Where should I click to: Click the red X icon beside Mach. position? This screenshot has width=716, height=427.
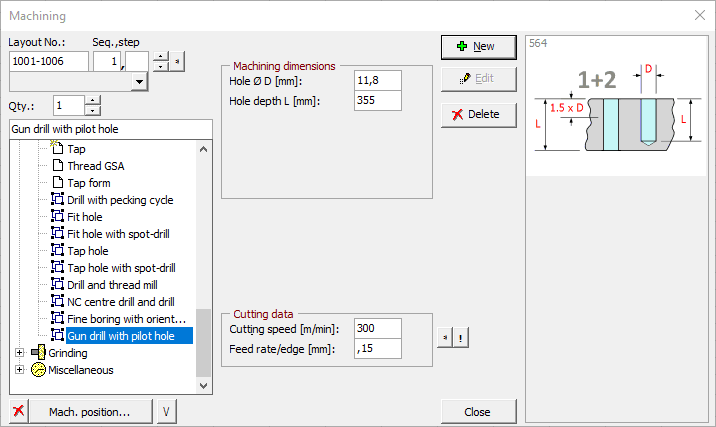pyautogui.click(x=18, y=411)
